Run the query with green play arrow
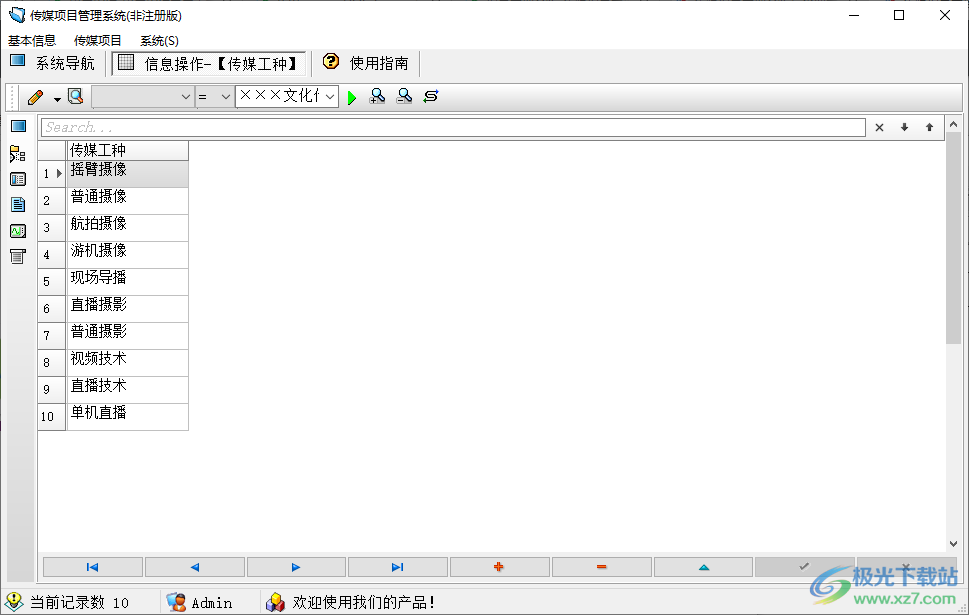Viewport: 969px width, 615px height. (352, 97)
